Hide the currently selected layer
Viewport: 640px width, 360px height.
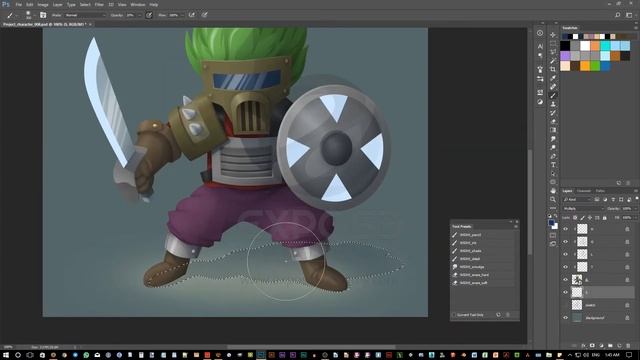(565, 292)
